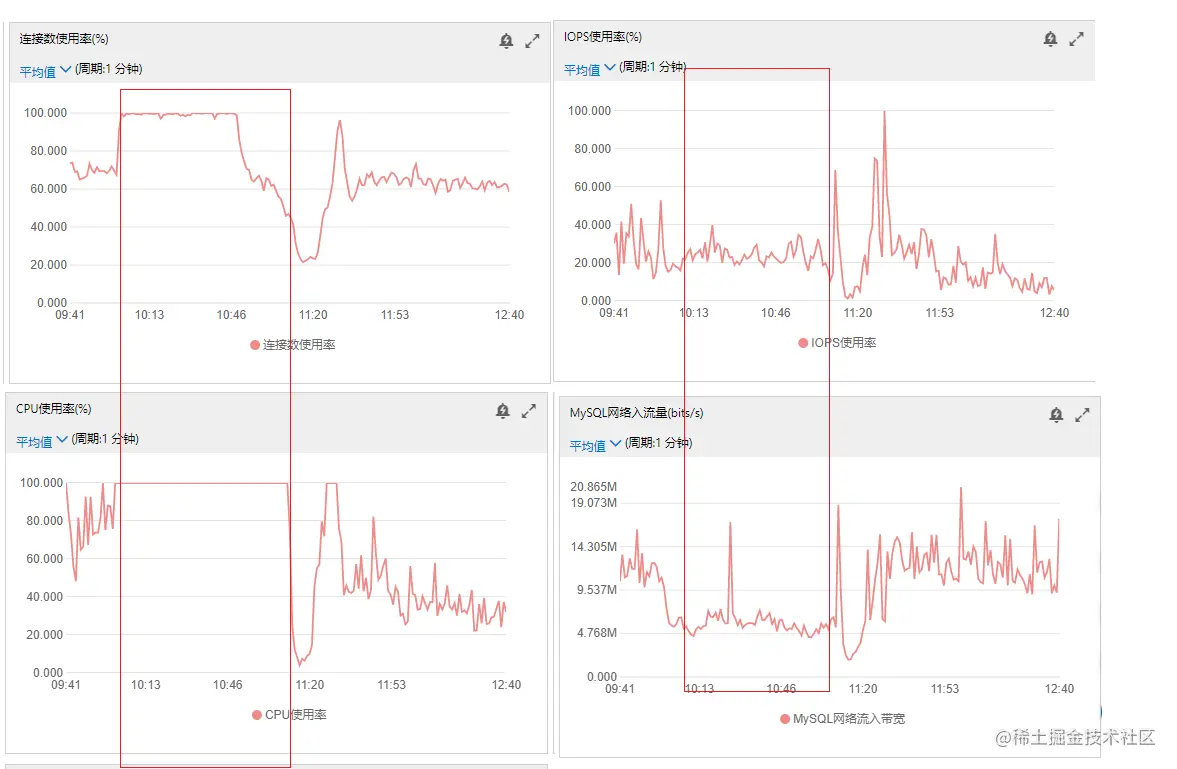Toggle the CPU使用率 legend series
The height and width of the screenshot is (769, 1177).
(289, 715)
